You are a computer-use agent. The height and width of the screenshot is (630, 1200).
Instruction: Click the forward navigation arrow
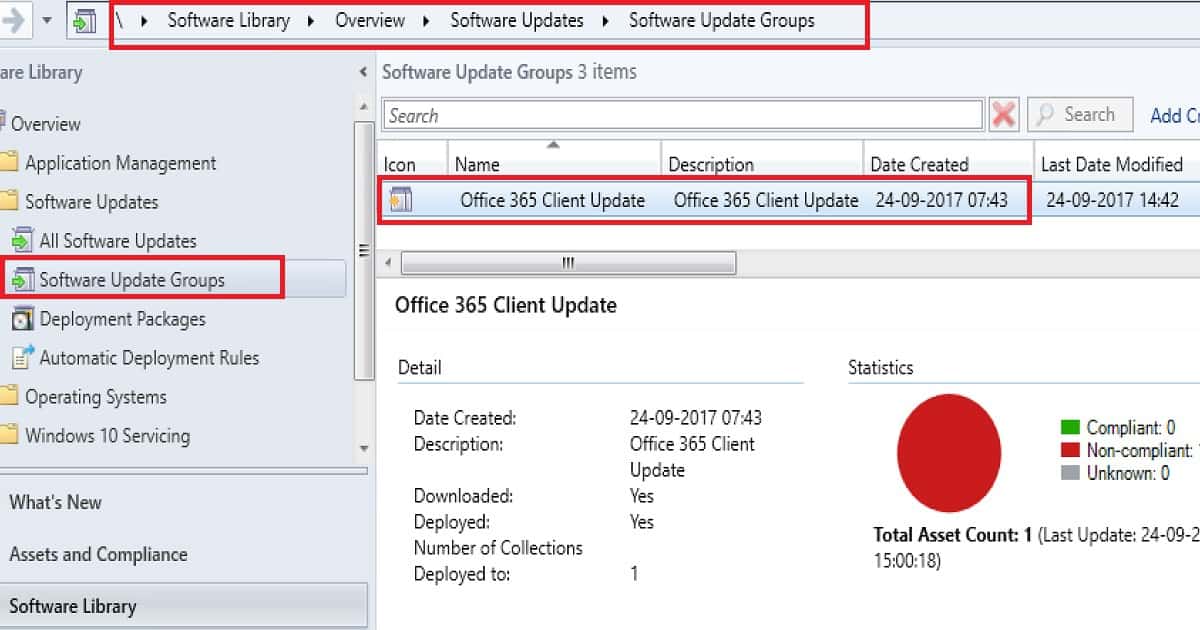[13, 20]
